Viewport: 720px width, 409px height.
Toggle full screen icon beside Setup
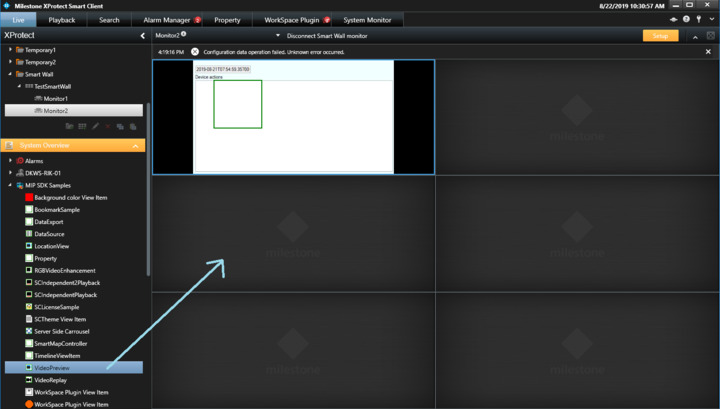click(x=710, y=36)
